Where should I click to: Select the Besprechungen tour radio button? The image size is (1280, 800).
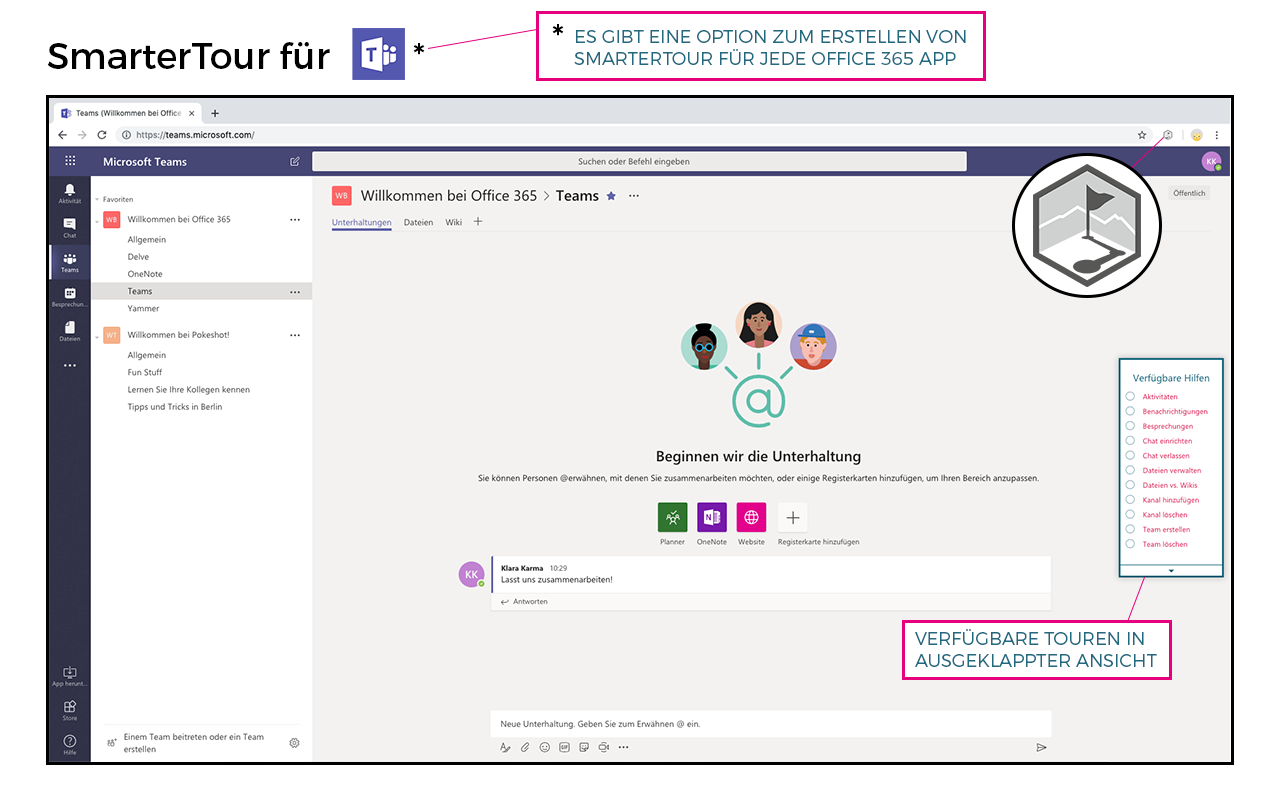click(x=1130, y=426)
